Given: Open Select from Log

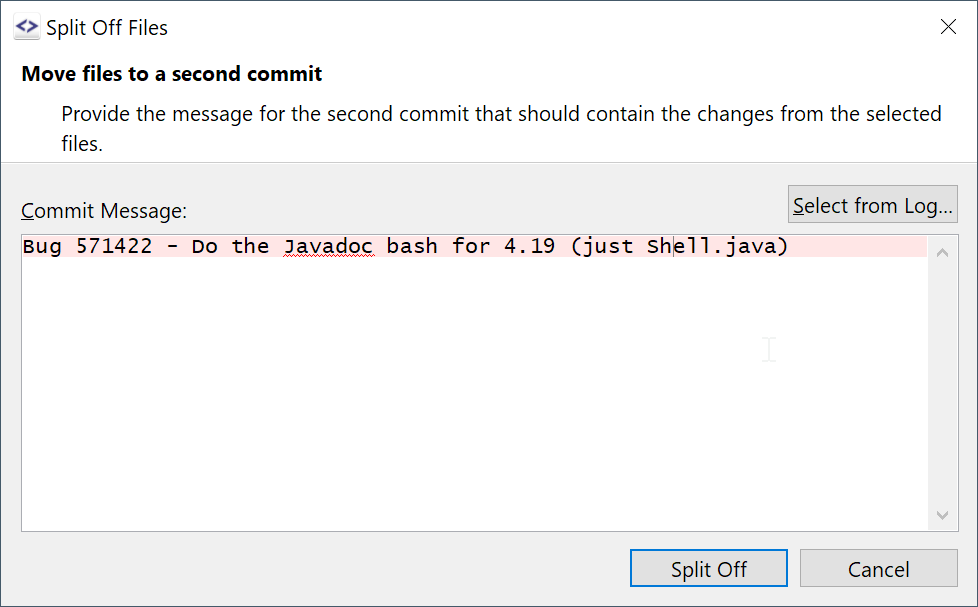Looking at the screenshot, I should tap(872, 205).
